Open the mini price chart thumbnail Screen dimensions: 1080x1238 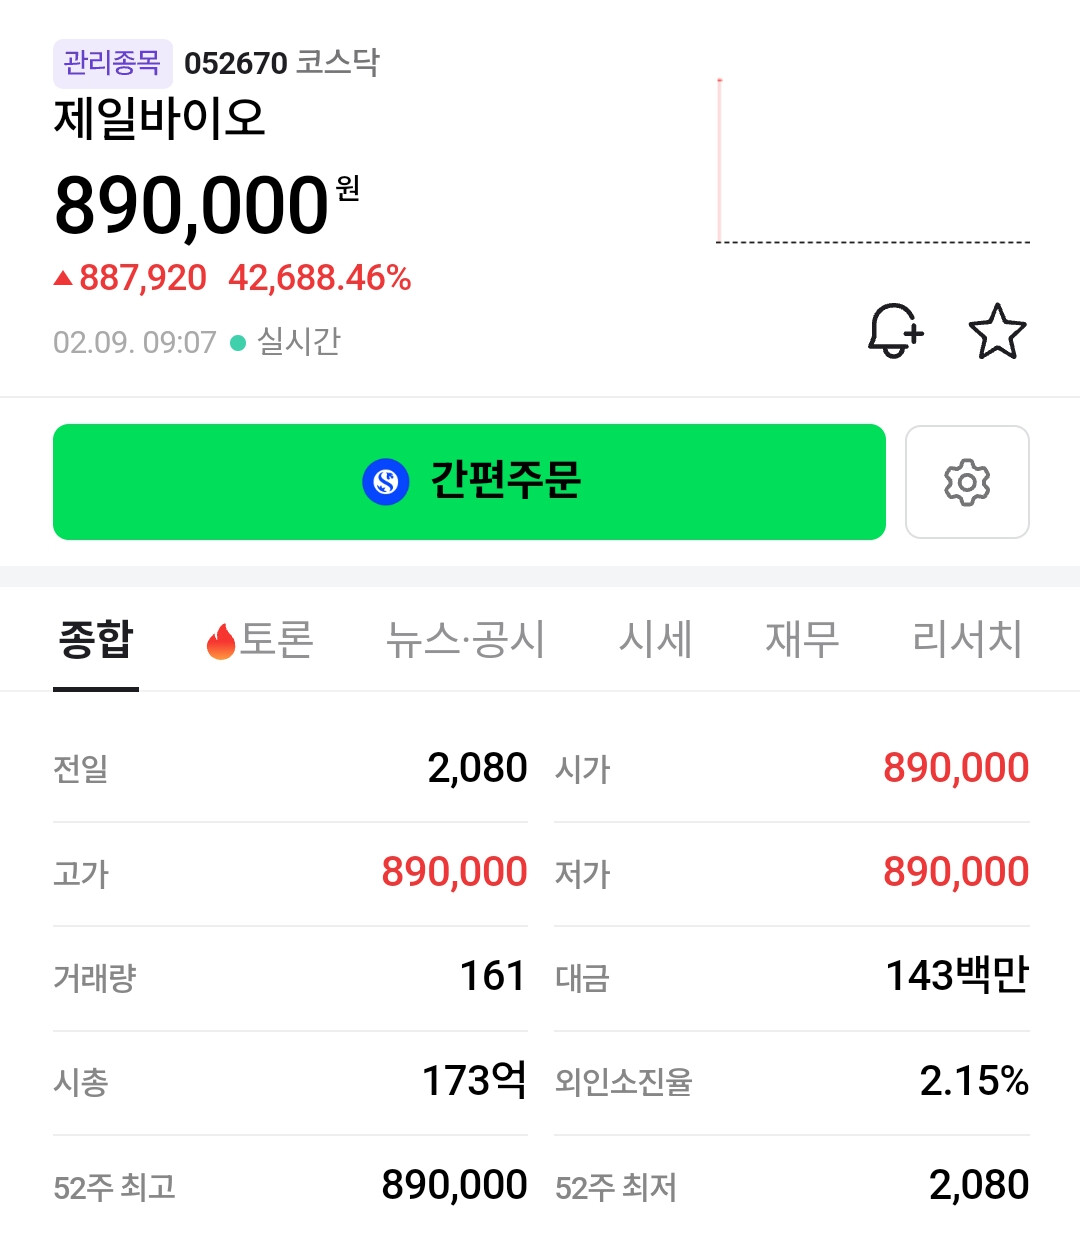872,162
